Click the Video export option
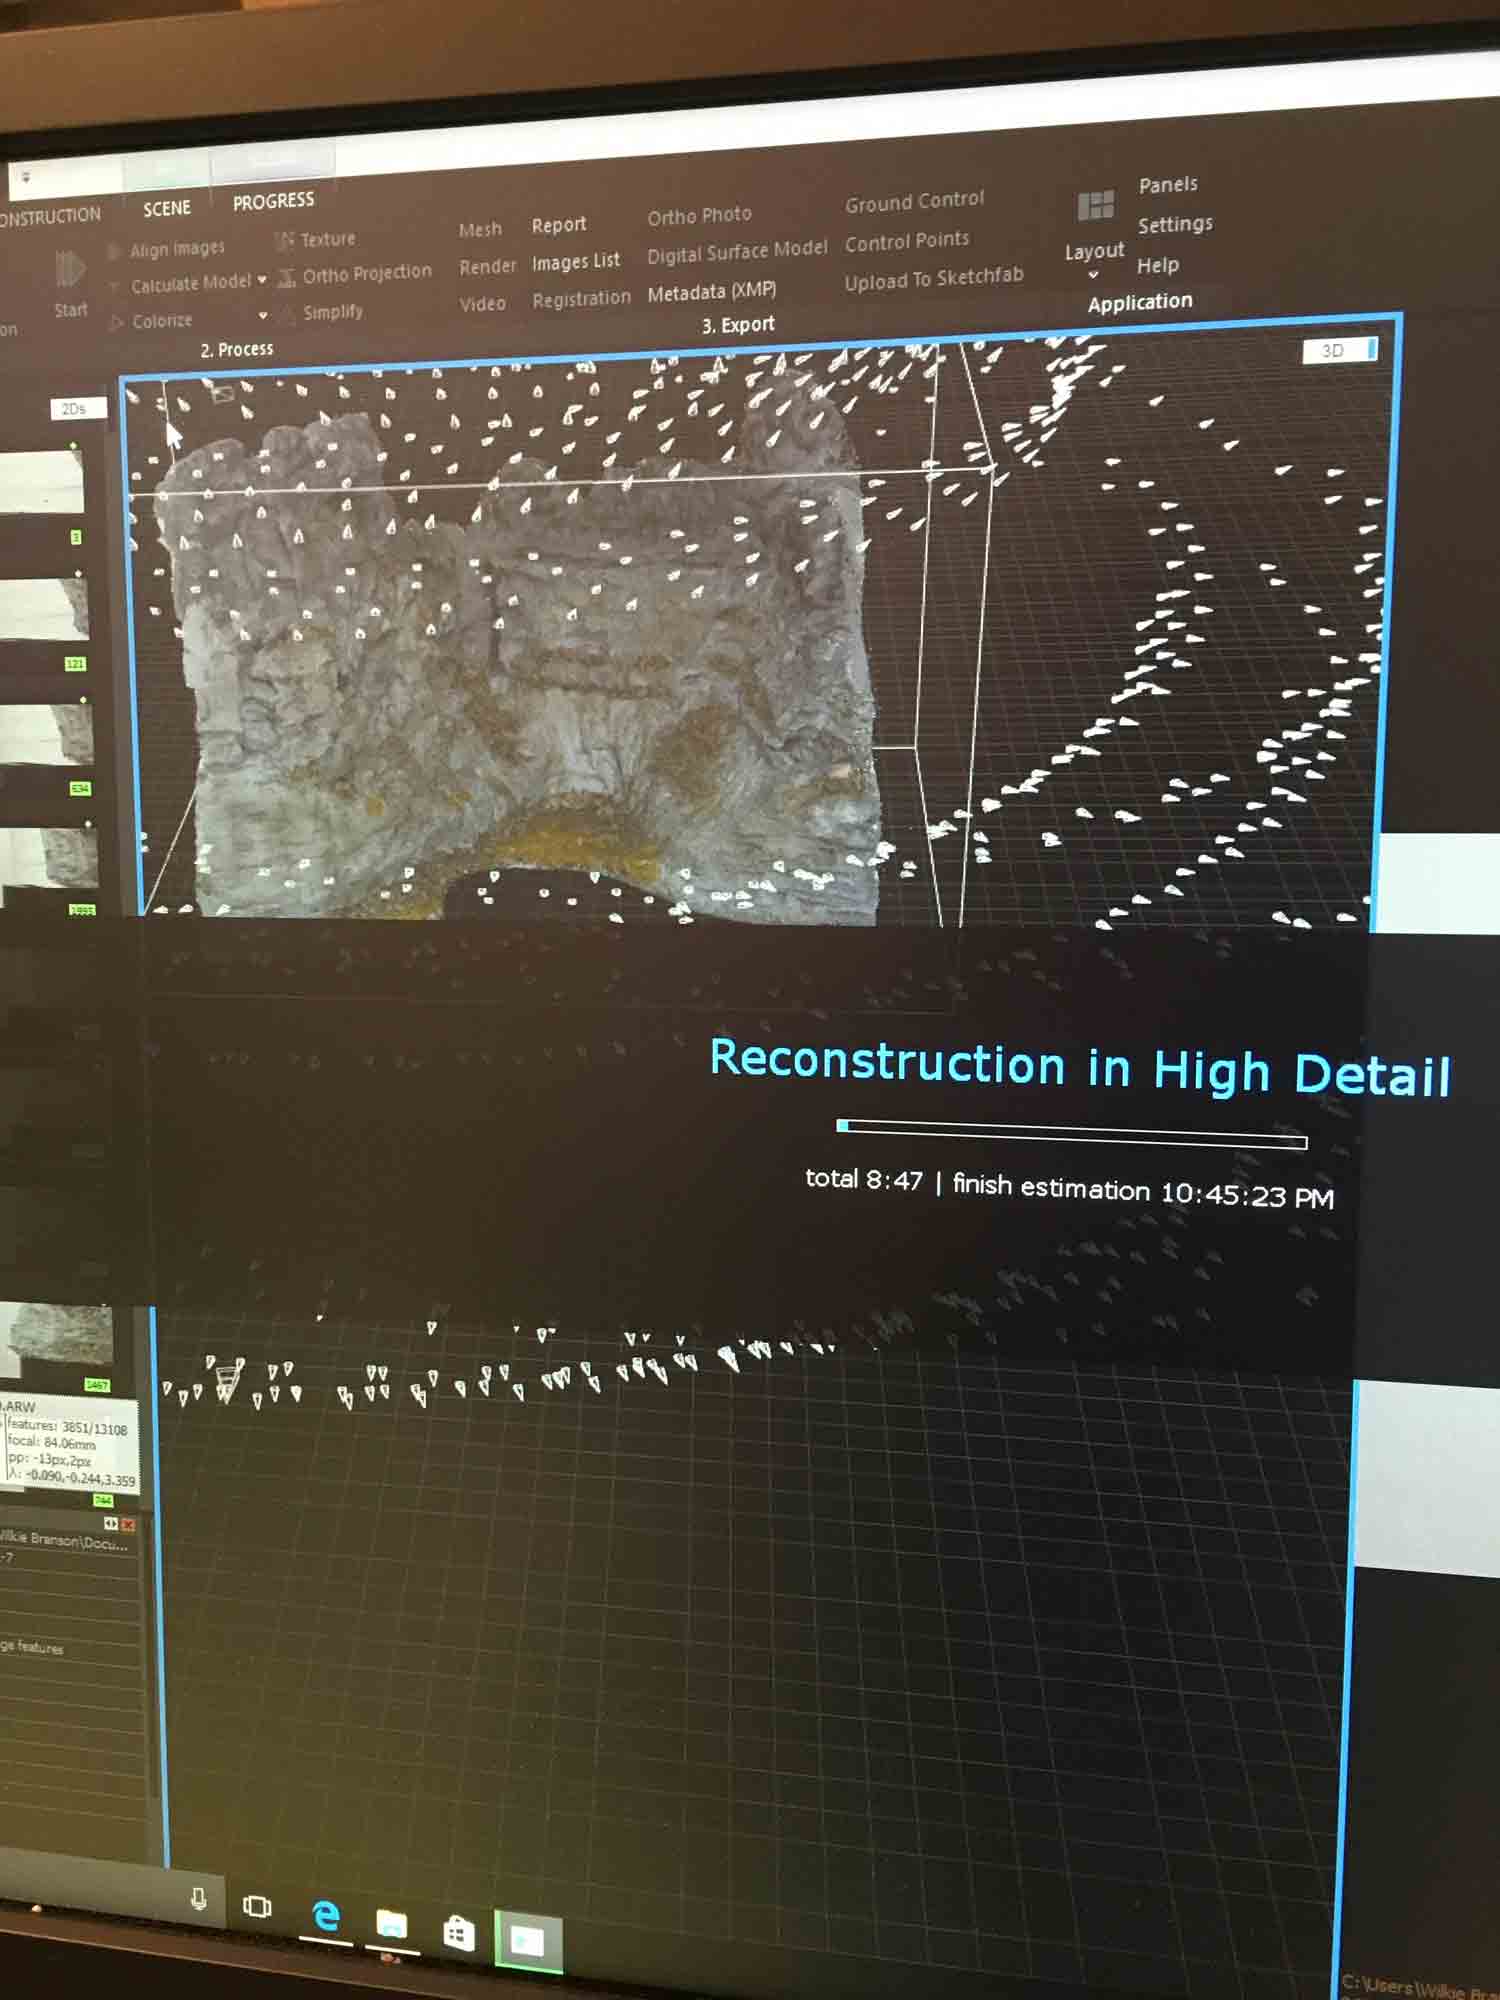The height and width of the screenshot is (2000, 1500). (x=482, y=303)
